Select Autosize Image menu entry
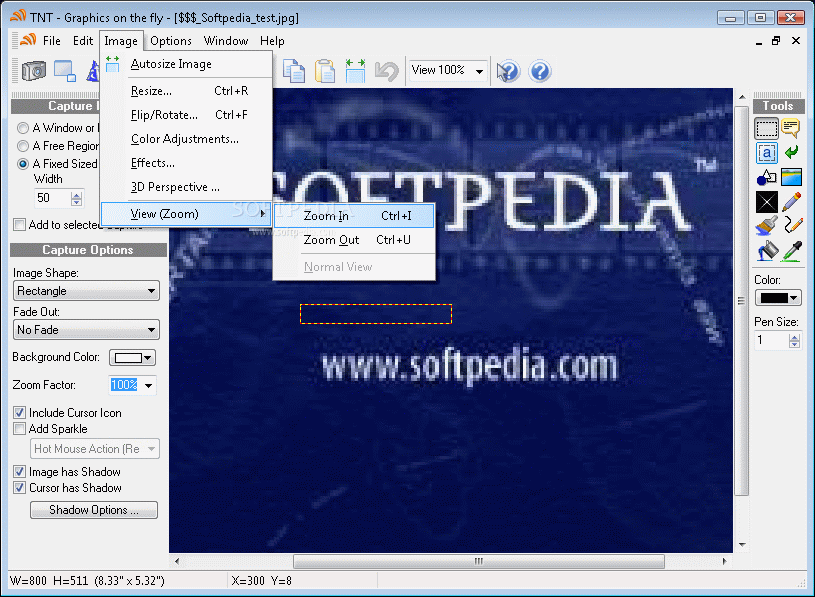815x597 pixels. [187, 64]
